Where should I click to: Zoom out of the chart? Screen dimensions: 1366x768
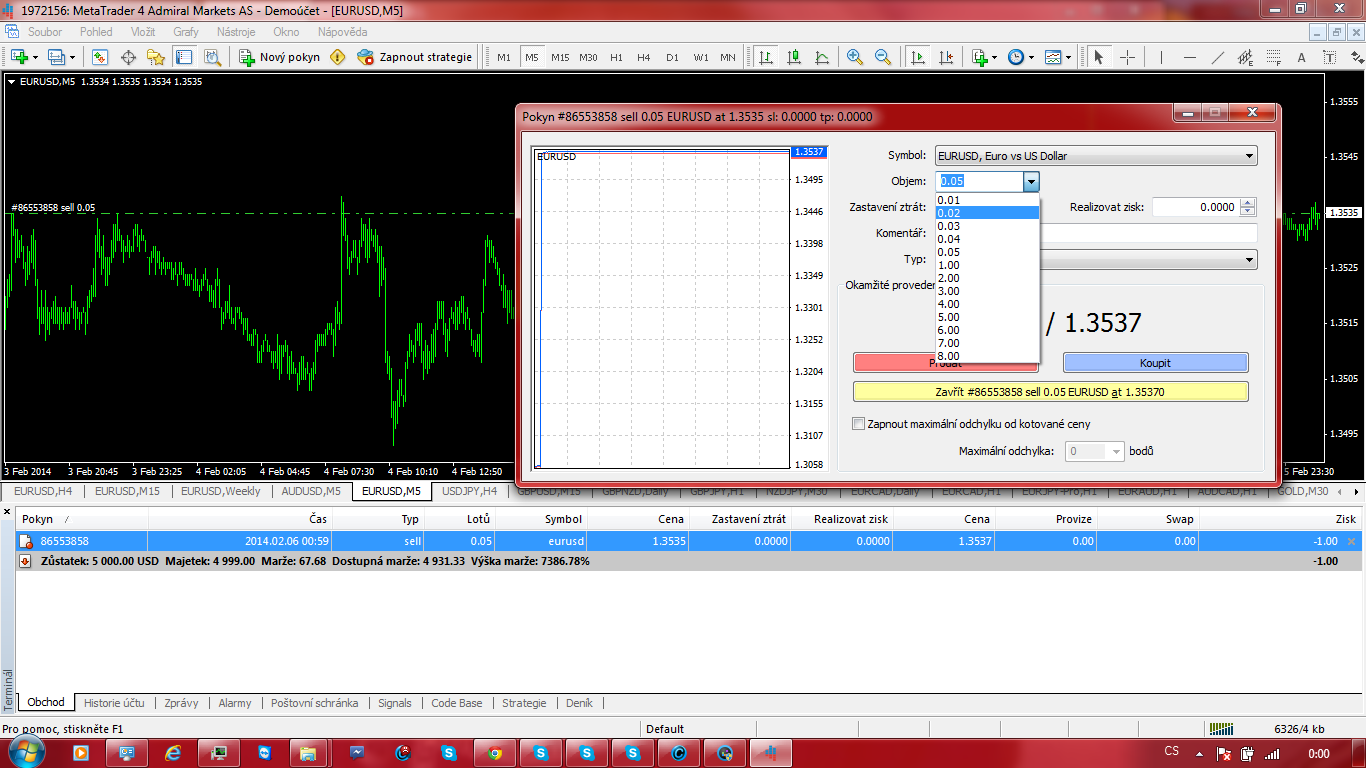(883, 57)
